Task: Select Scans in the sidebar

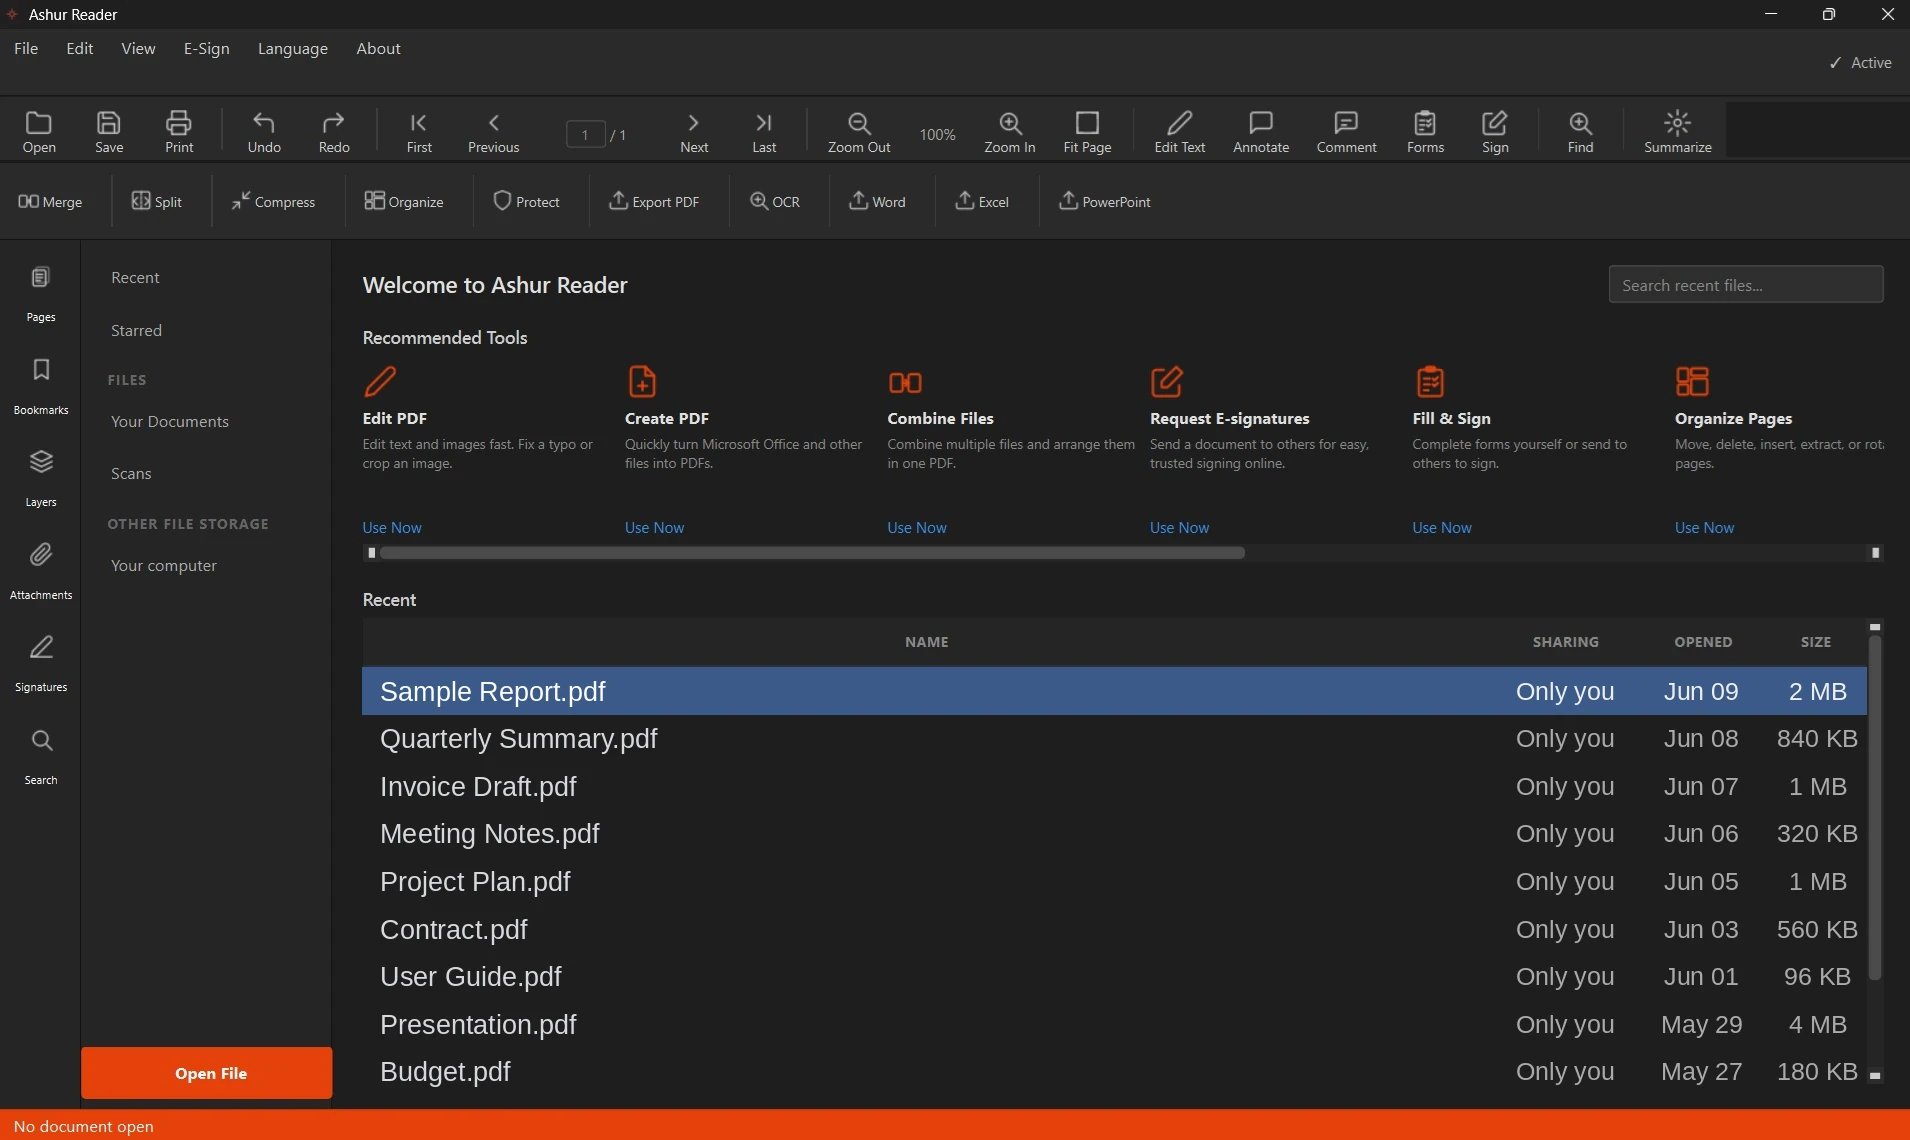Action: (x=131, y=473)
